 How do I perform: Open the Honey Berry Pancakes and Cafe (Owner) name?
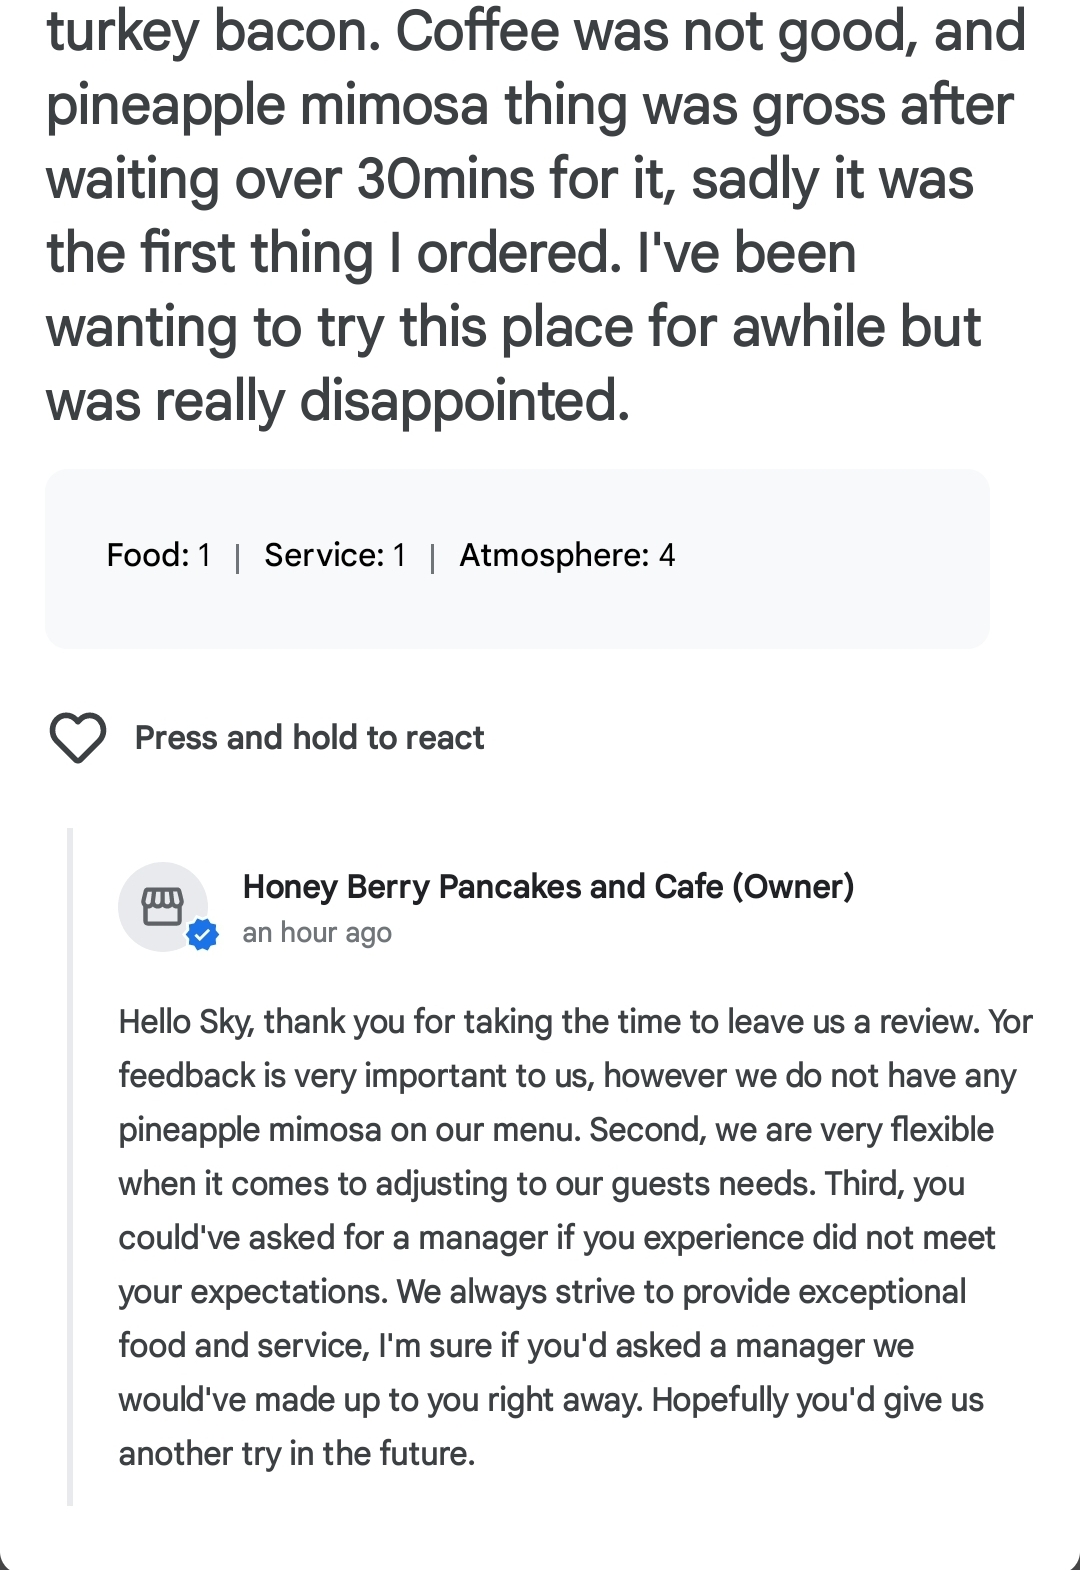pos(548,886)
